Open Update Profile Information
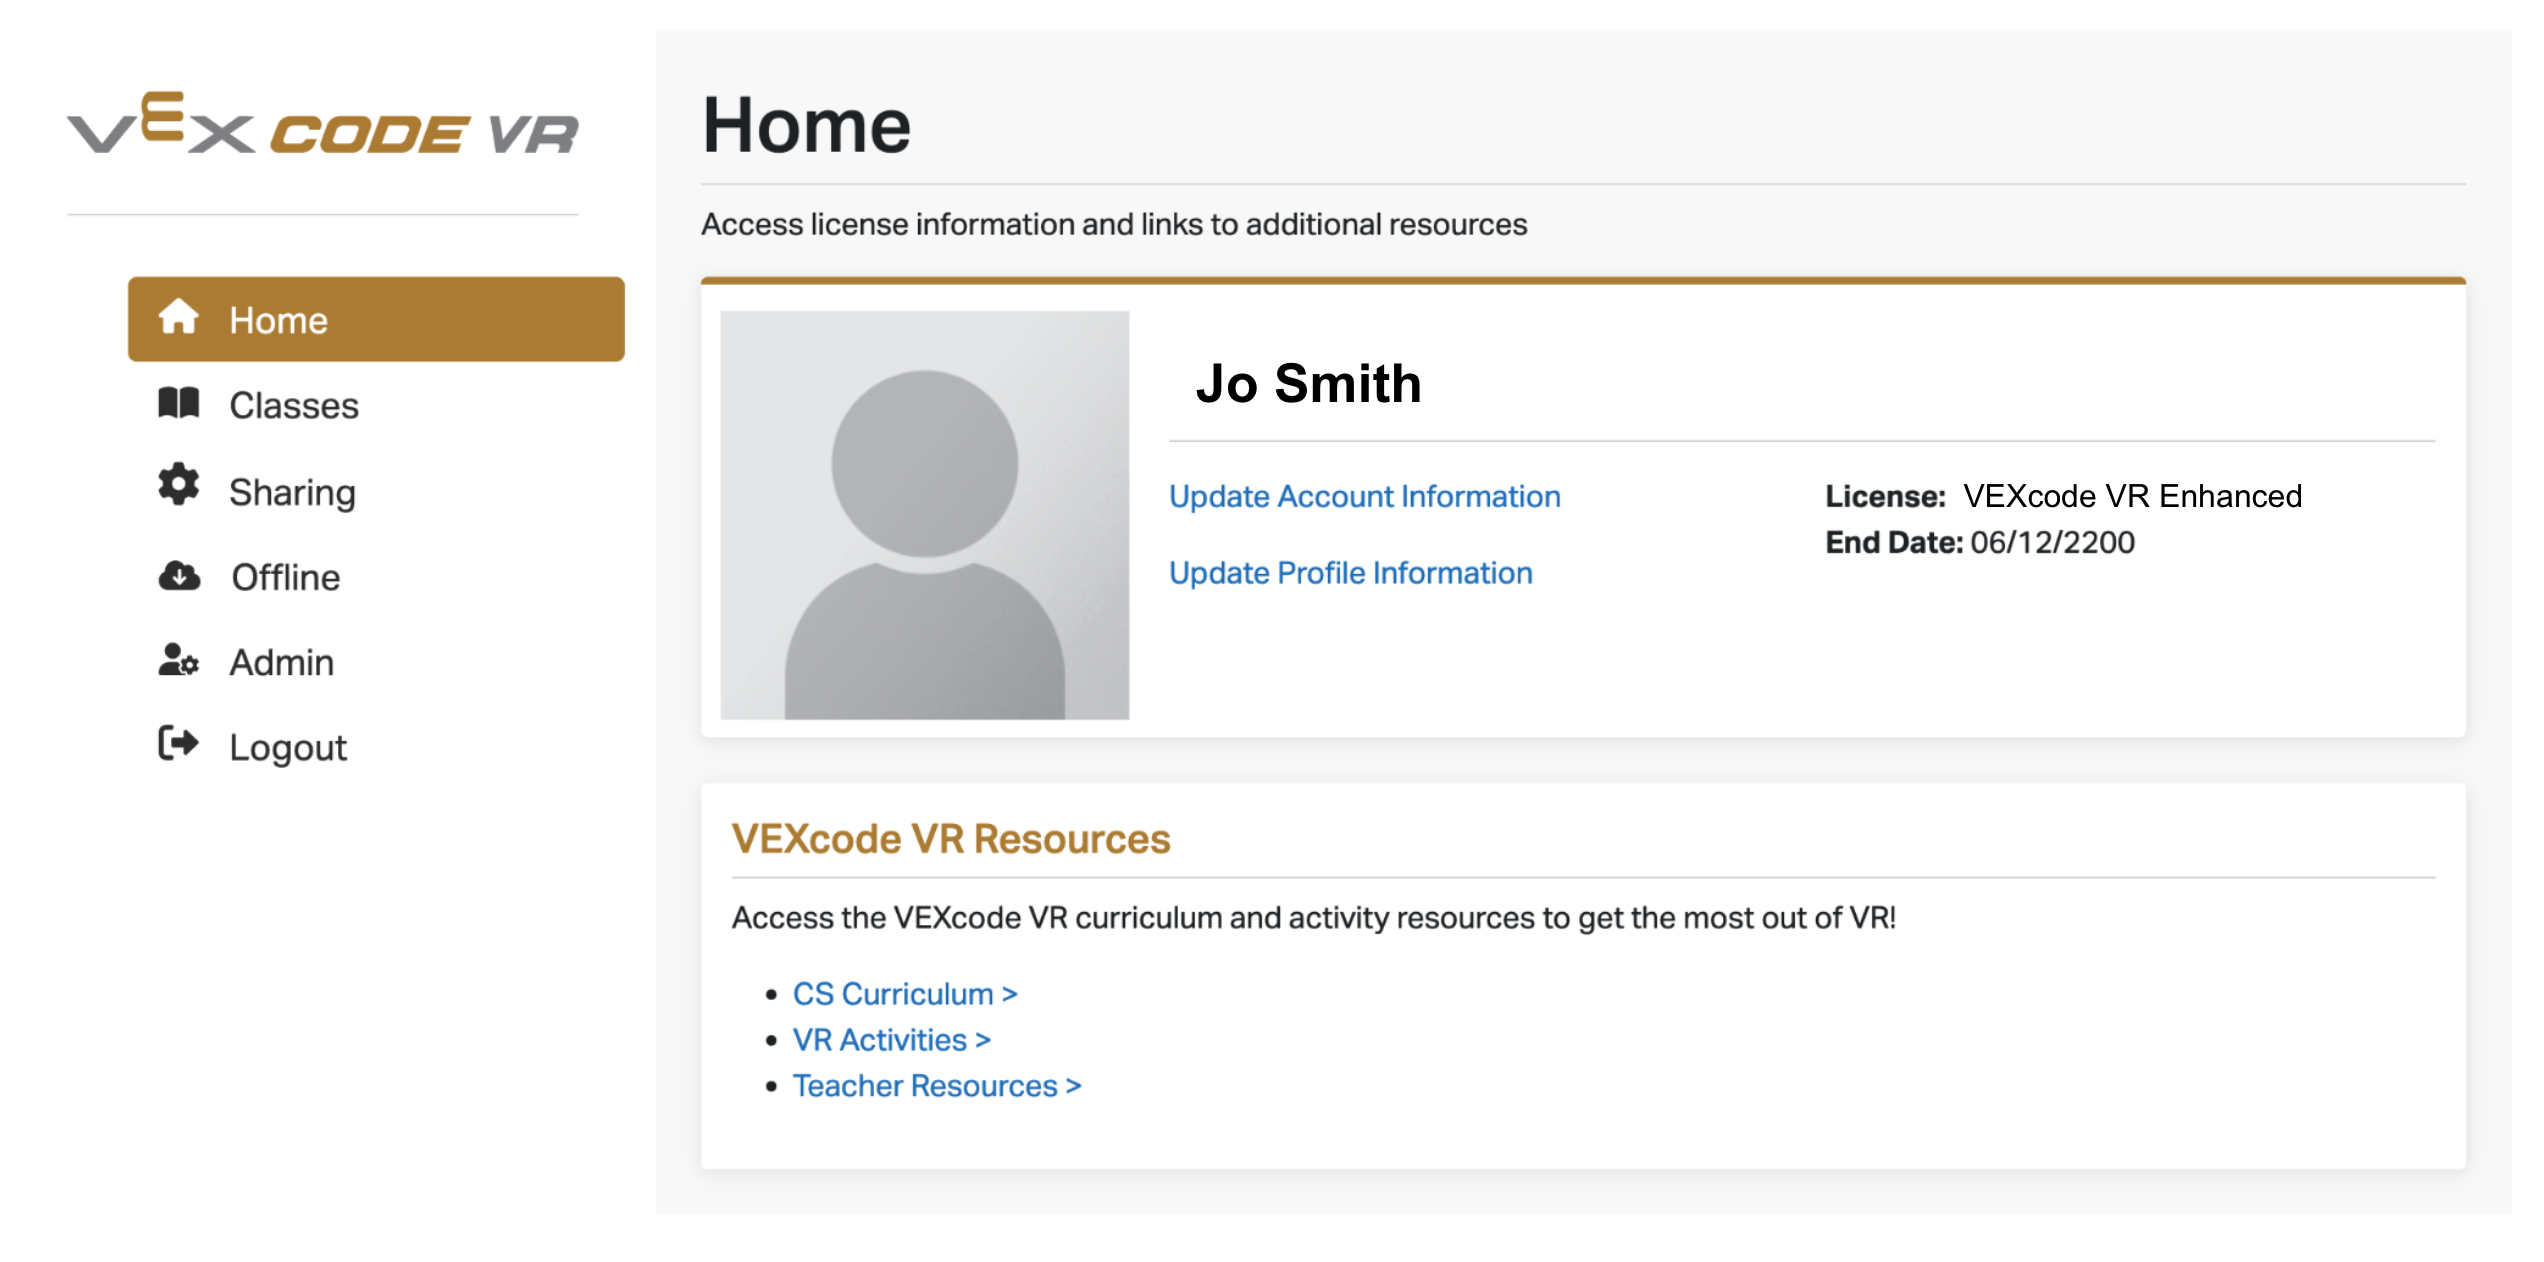Viewport: 2544px width, 1262px height. click(x=1350, y=572)
